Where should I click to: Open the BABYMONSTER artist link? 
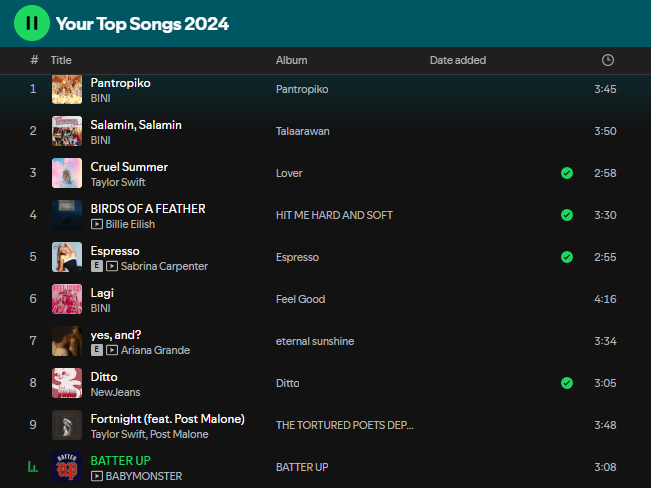pyautogui.click(x=144, y=476)
